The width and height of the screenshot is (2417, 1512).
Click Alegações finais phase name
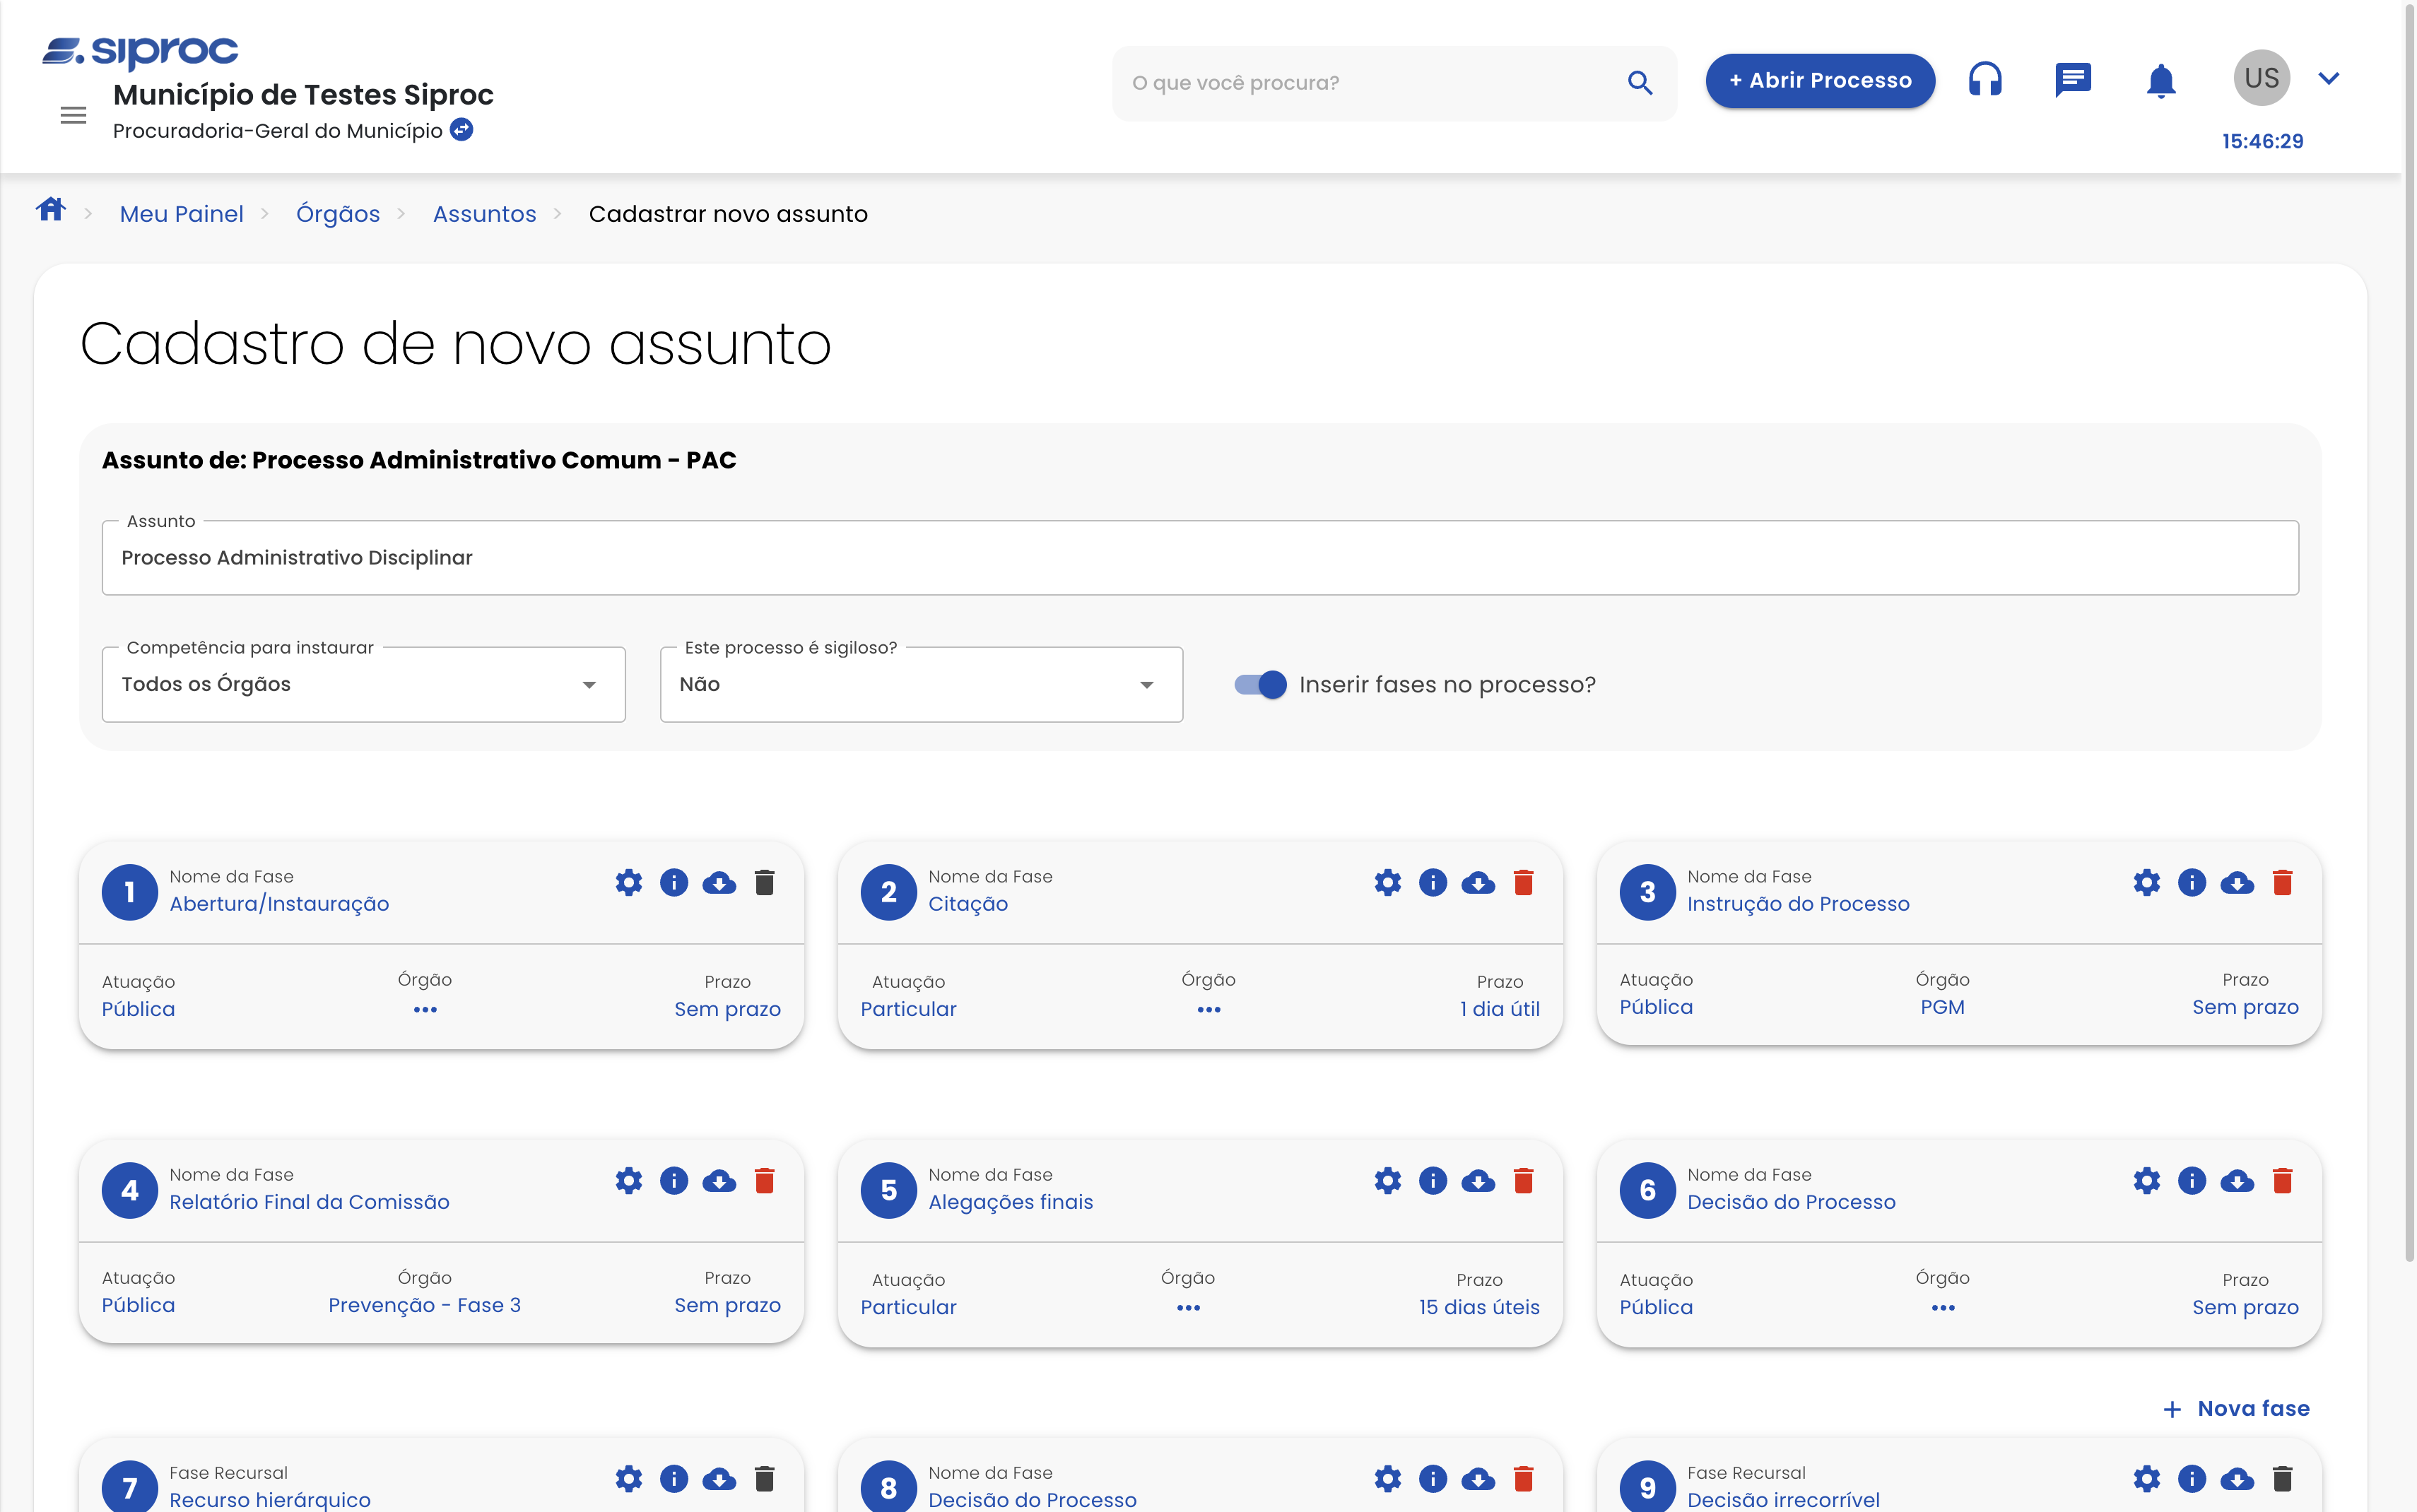coord(1010,1202)
